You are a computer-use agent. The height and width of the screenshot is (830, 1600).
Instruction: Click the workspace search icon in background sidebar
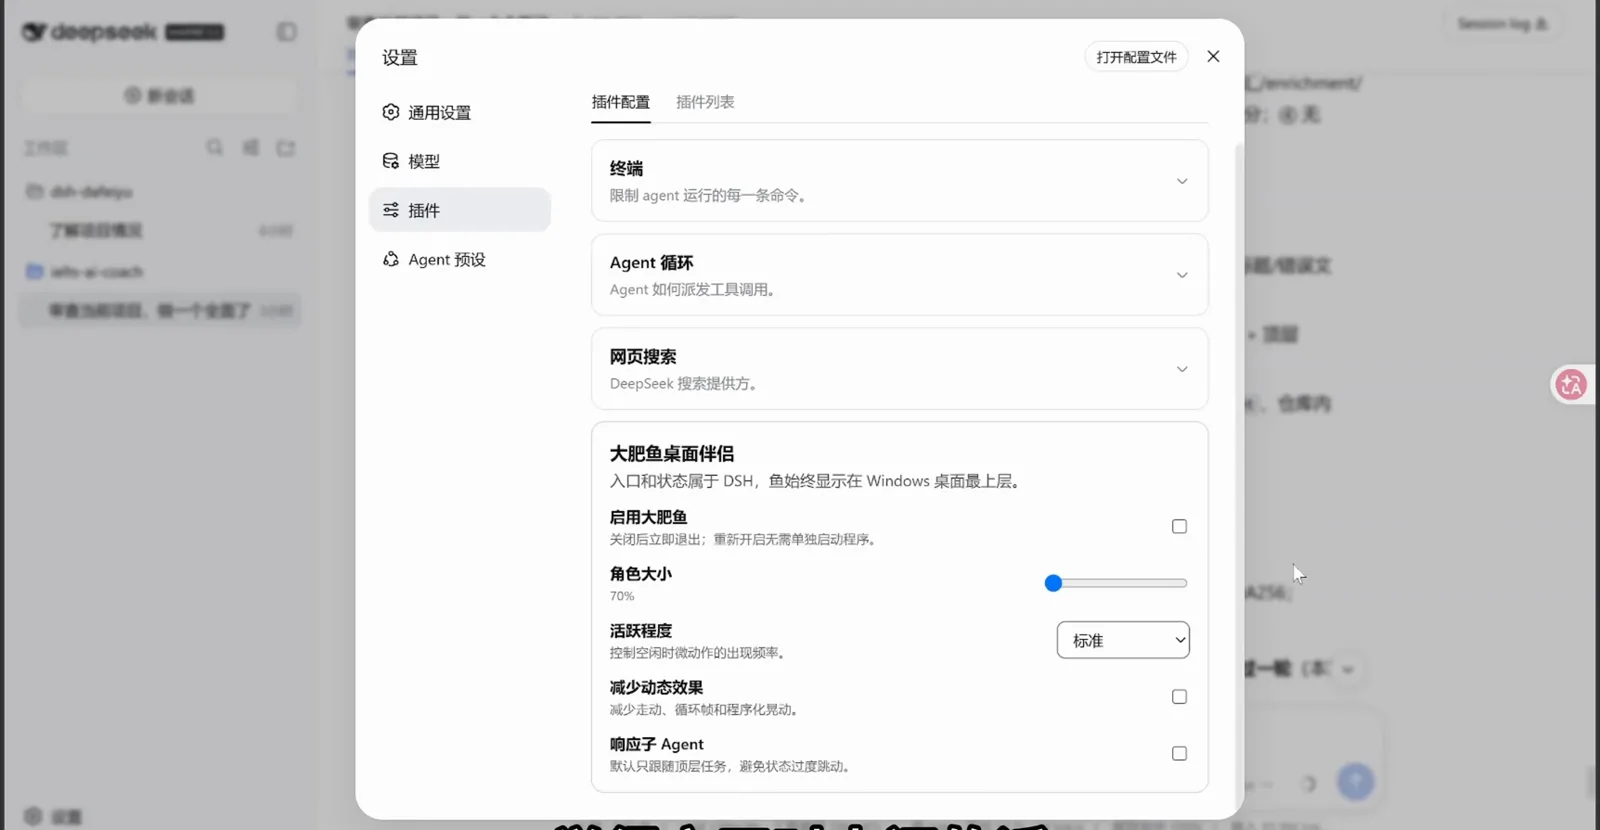point(215,148)
